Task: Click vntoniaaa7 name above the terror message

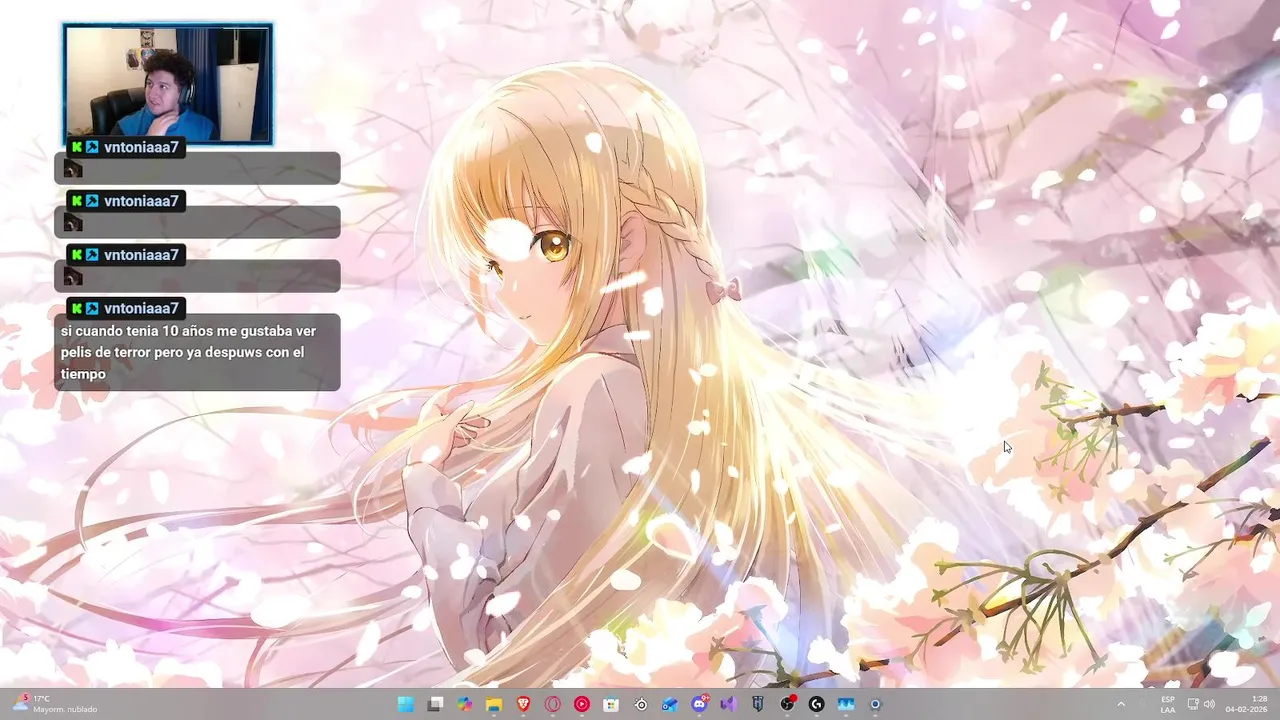Action: point(141,308)
